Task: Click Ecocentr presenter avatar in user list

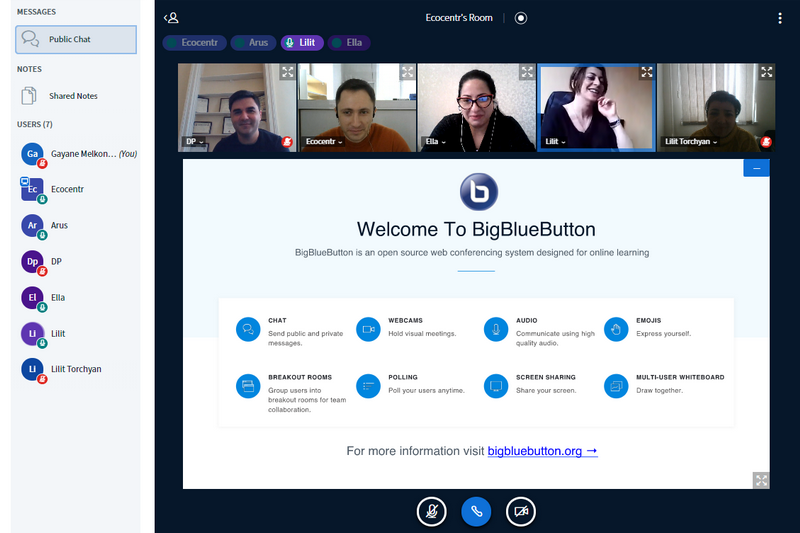Action: (x=32, y=189)
